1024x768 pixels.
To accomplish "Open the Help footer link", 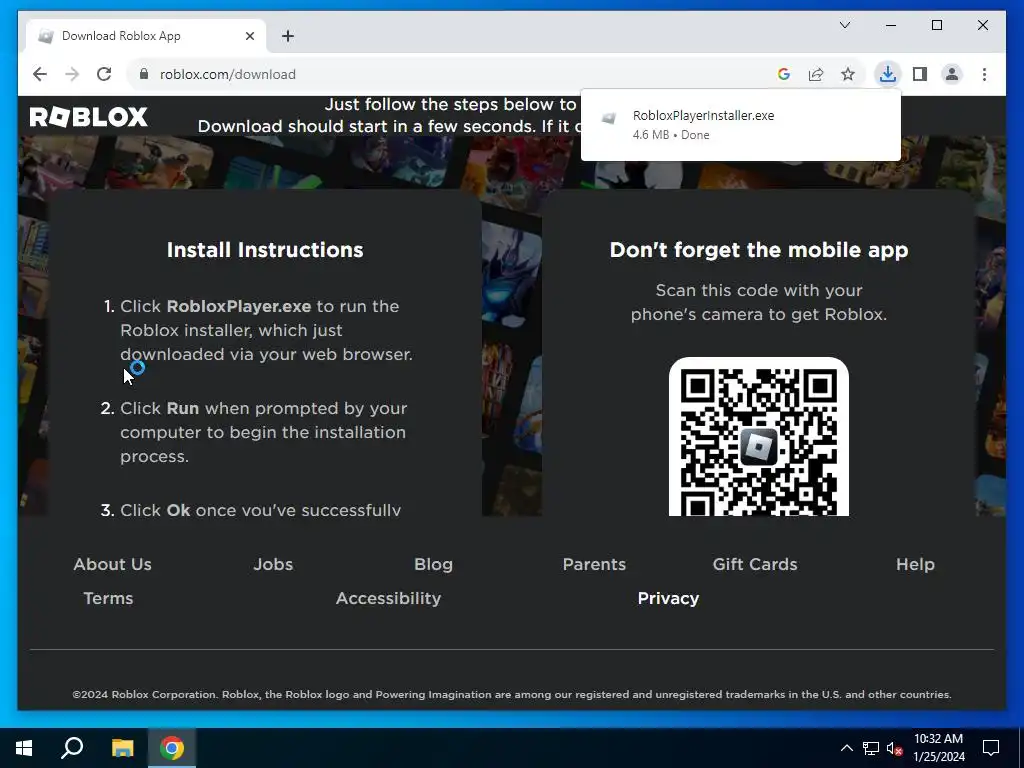I will [915, 564].
